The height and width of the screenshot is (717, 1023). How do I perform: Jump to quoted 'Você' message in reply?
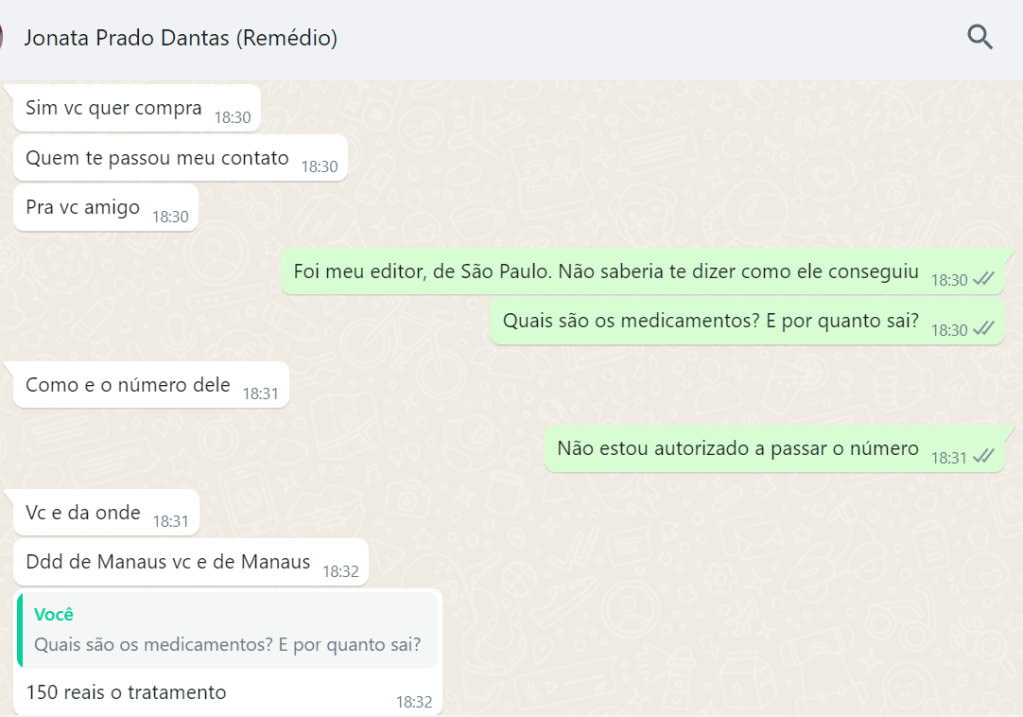pos(227,630)
